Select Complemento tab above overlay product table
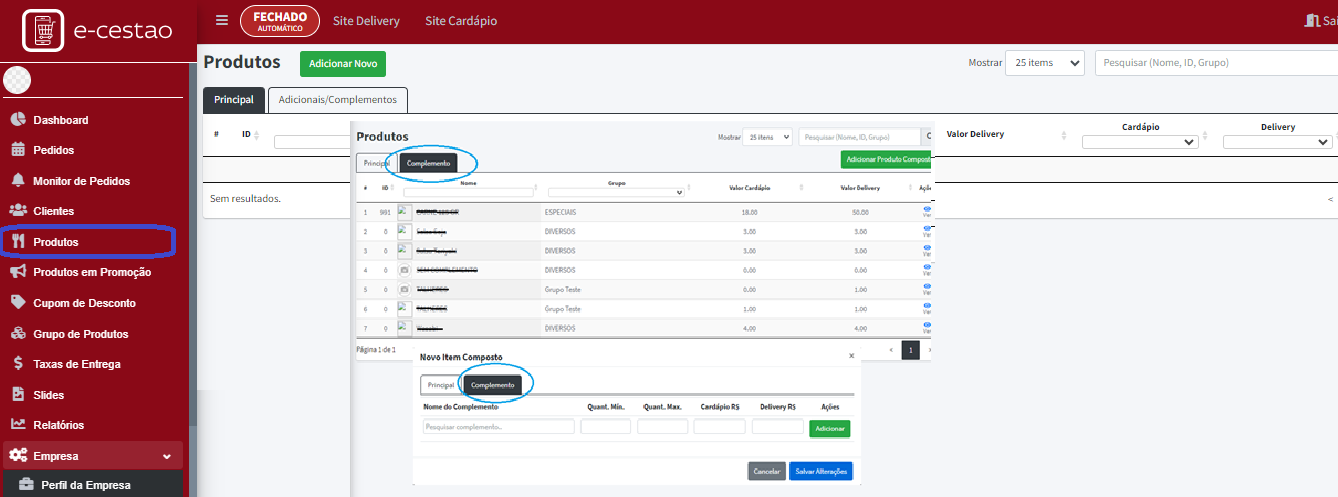The width and height of the screenshot is (1338, 497). coord(428,163)
